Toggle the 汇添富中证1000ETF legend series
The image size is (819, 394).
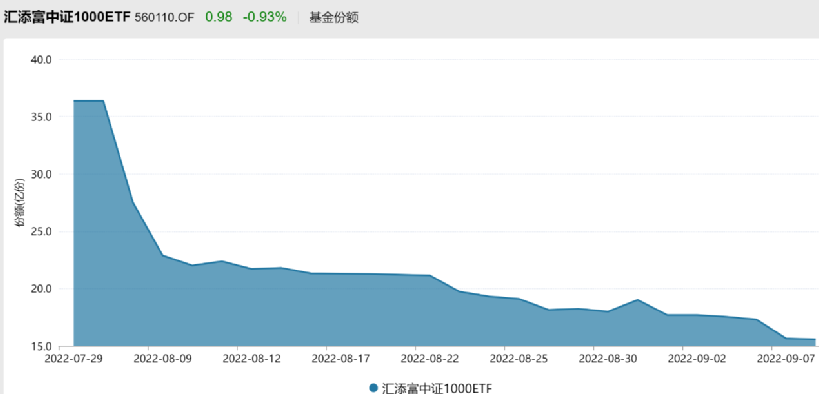430,388
